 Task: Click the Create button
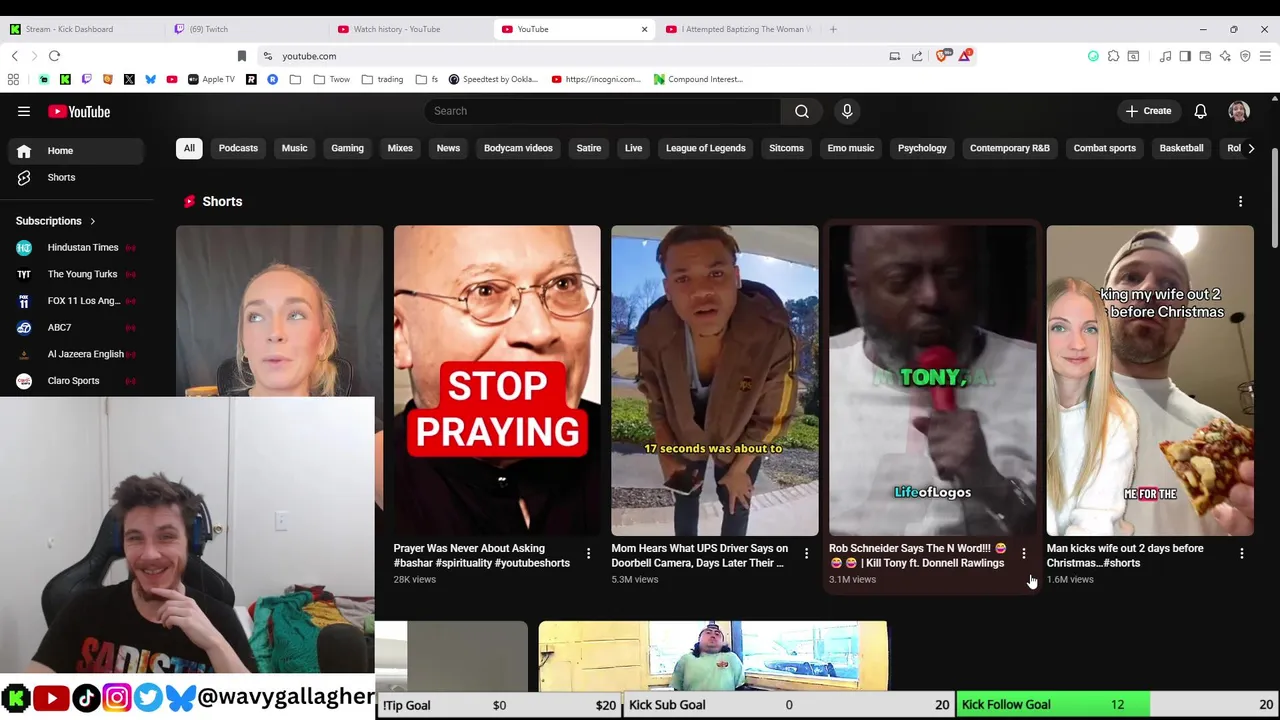click(x=1148, y=111)
